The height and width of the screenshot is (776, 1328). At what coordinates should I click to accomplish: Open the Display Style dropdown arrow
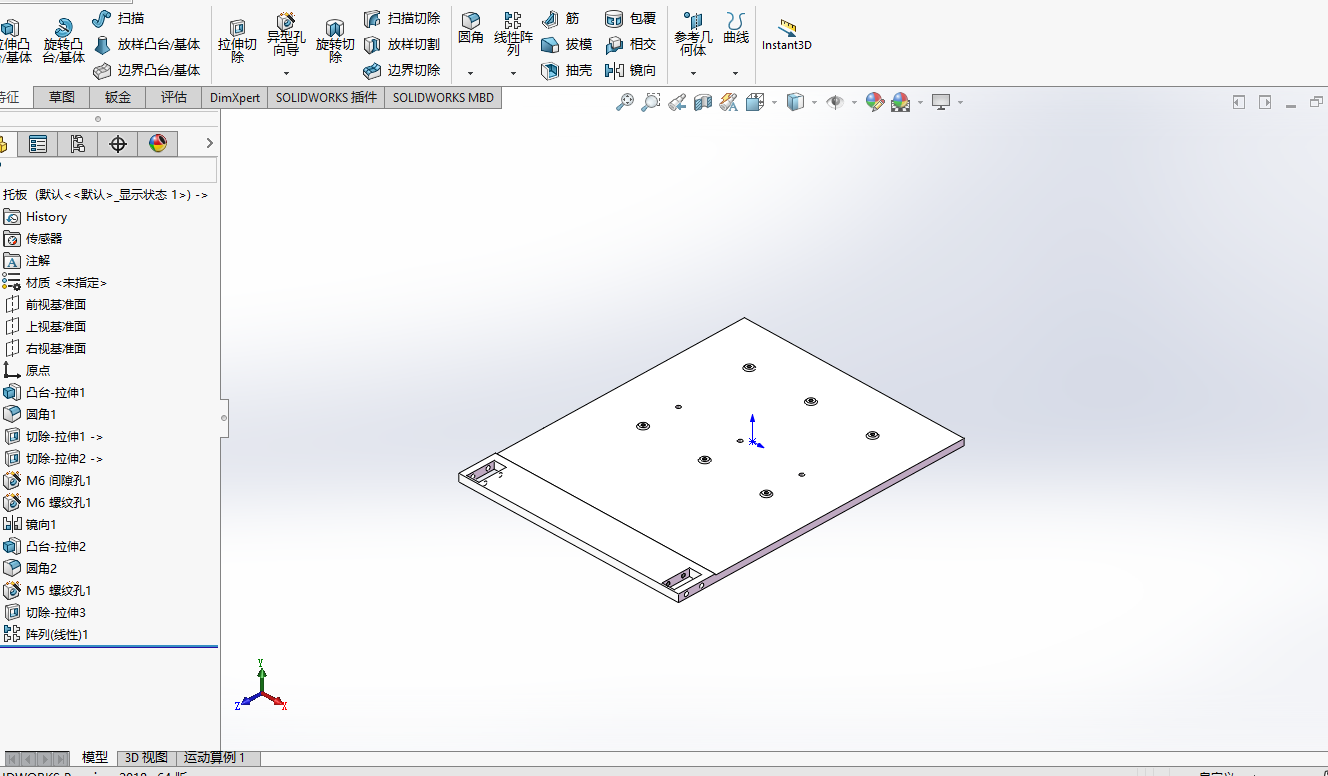814,102
